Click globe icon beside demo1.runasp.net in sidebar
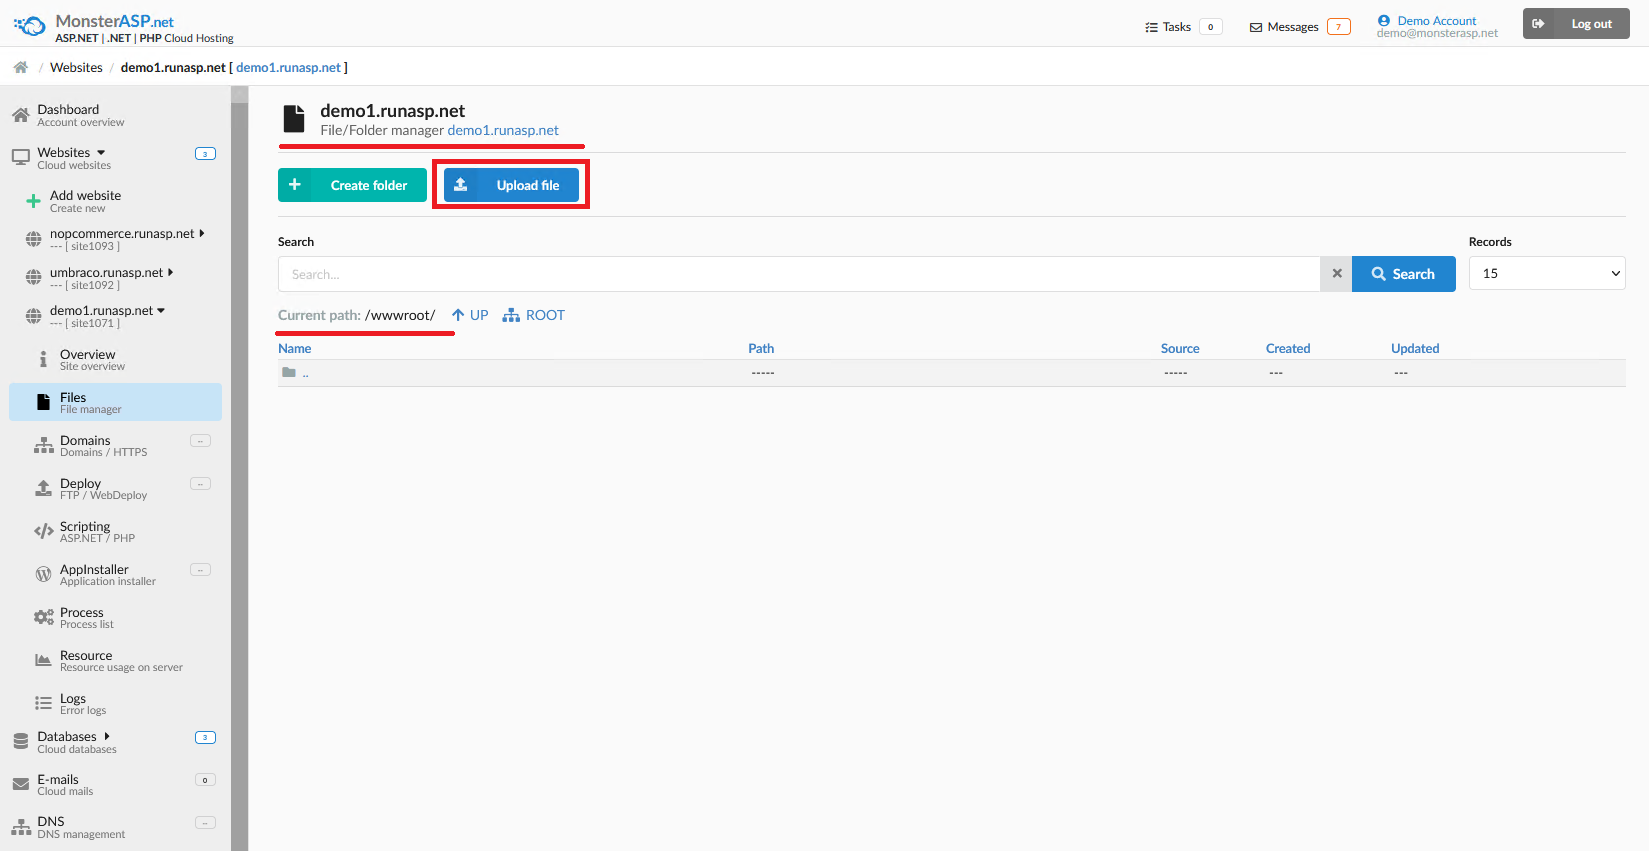Viewport: 1649px width, 851px height. 33,316
